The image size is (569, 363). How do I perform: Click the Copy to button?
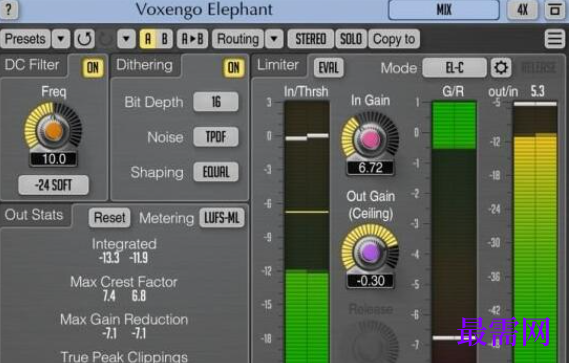point(394,39)
